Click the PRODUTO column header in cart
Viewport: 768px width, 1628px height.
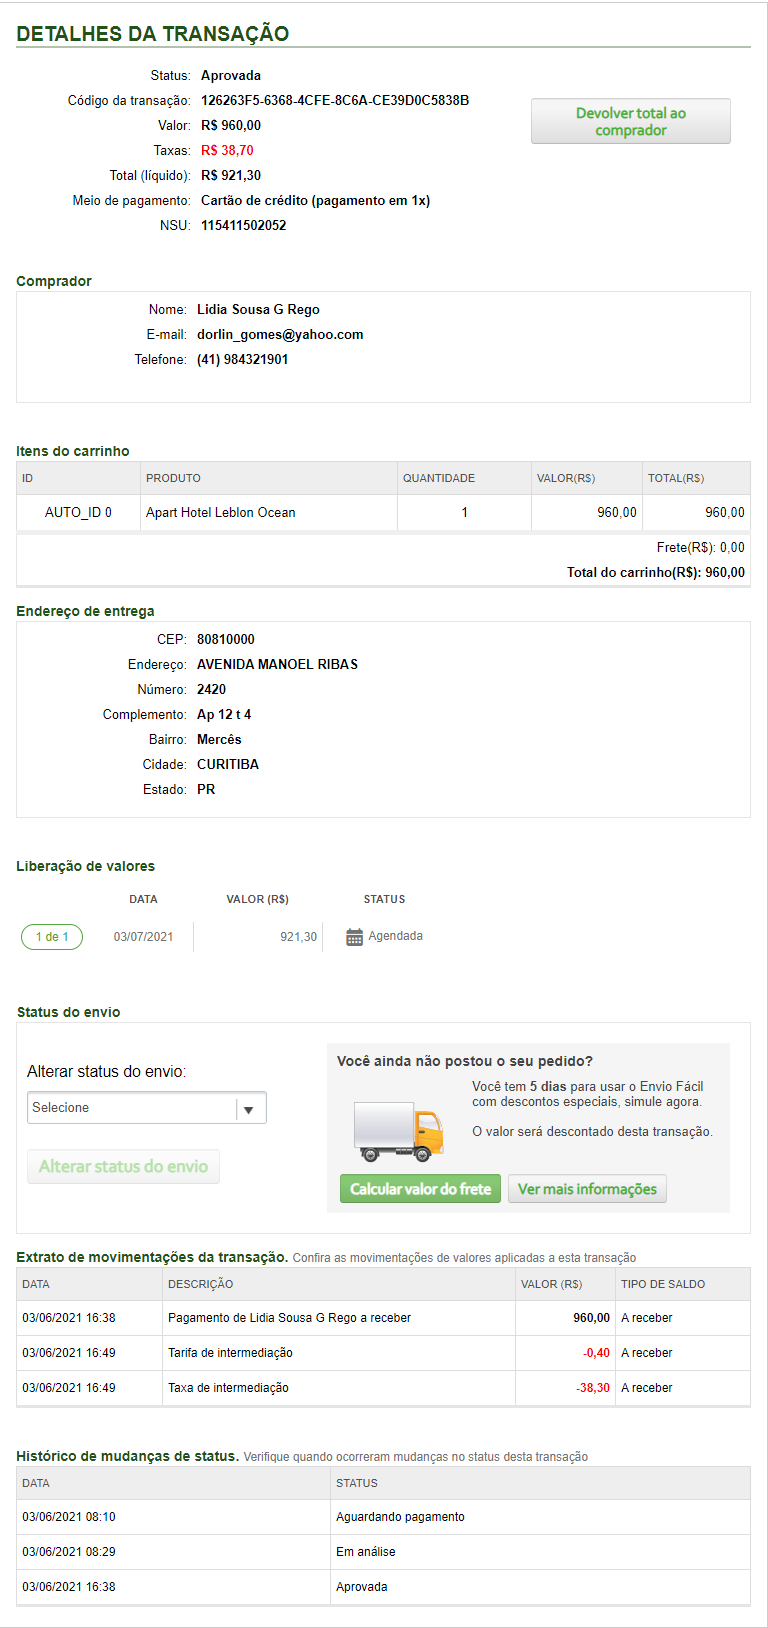point(173,478)
